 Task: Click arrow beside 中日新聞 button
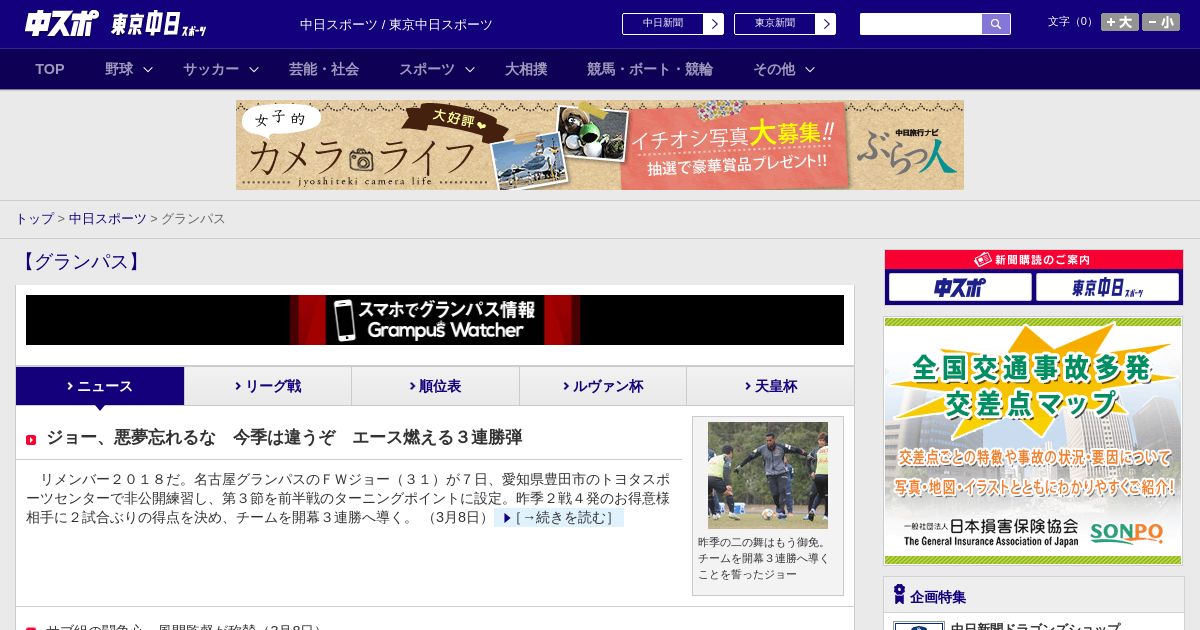[714, 24]
